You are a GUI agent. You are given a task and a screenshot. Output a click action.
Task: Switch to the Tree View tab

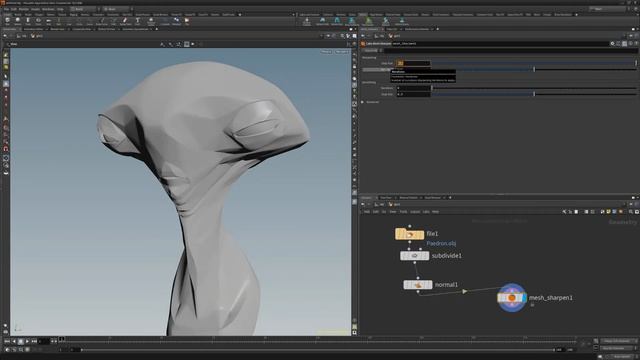pyautogui.click(x=386, y=198)
